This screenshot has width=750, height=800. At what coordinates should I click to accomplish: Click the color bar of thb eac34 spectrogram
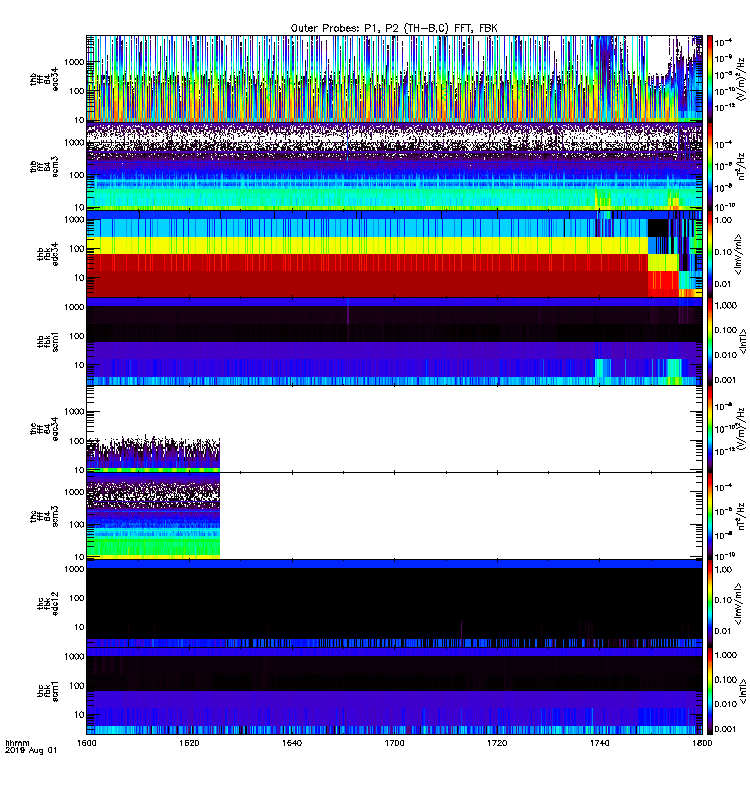709,79
